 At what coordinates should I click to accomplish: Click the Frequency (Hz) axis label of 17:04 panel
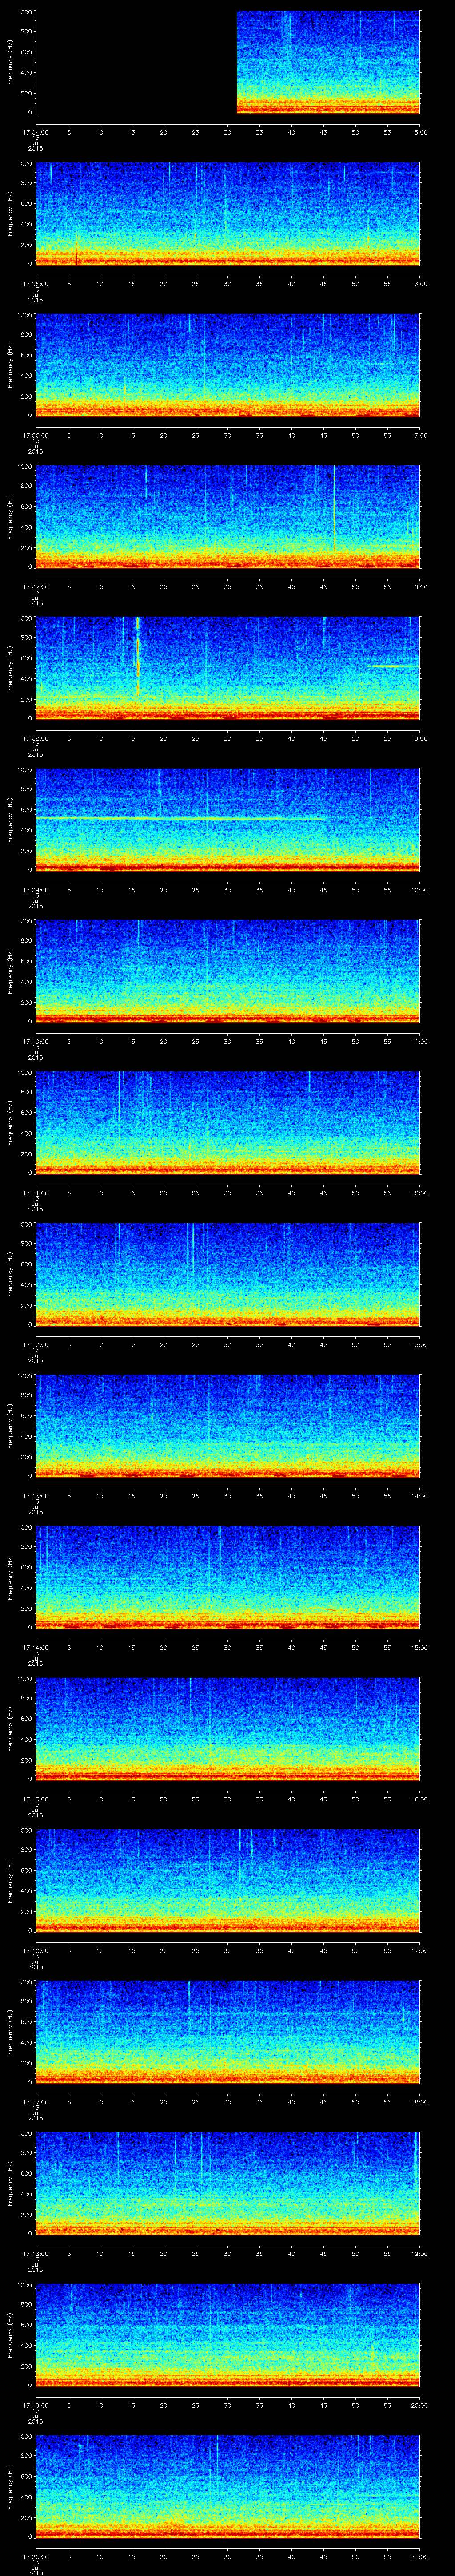(x=10, y=62)
